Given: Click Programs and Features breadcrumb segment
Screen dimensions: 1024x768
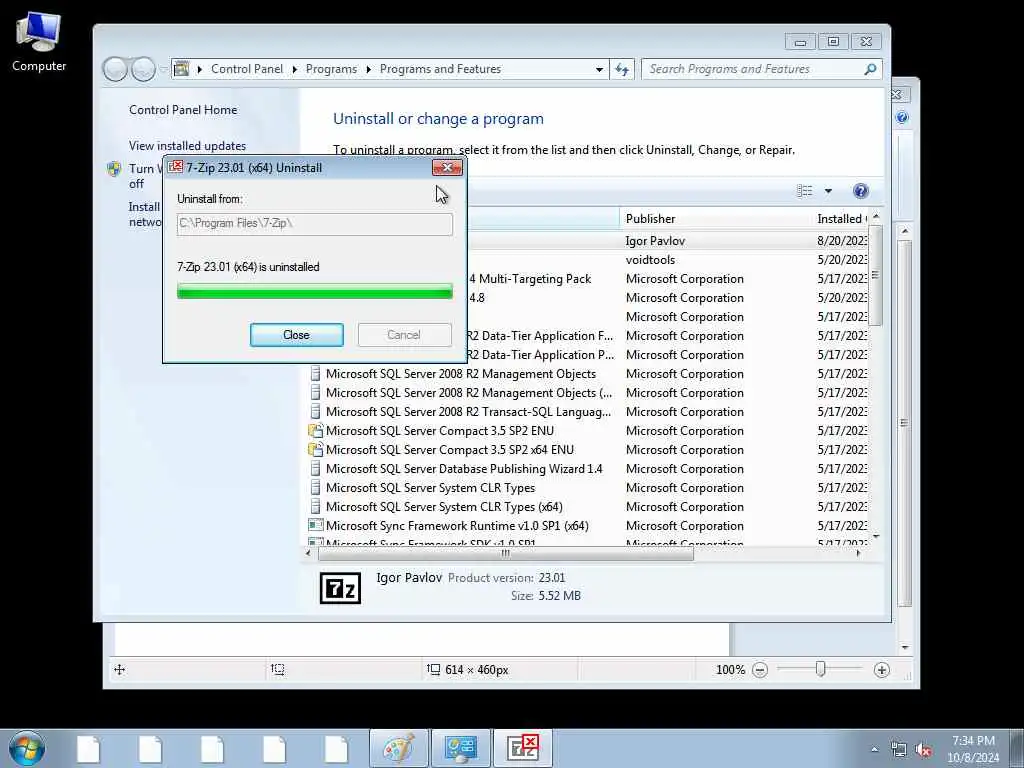Looking at the screenshot, I should pos(440,69).
